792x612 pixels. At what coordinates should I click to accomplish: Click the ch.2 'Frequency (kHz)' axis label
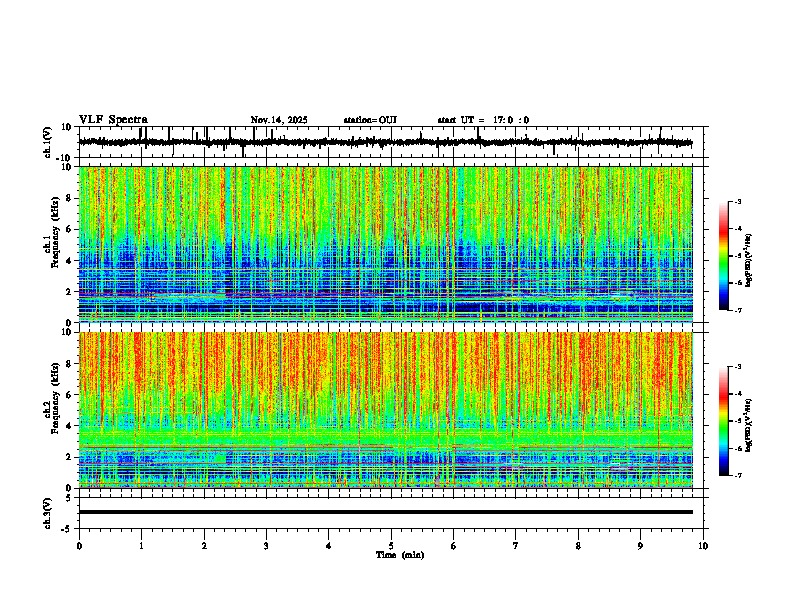pos(55,398)
